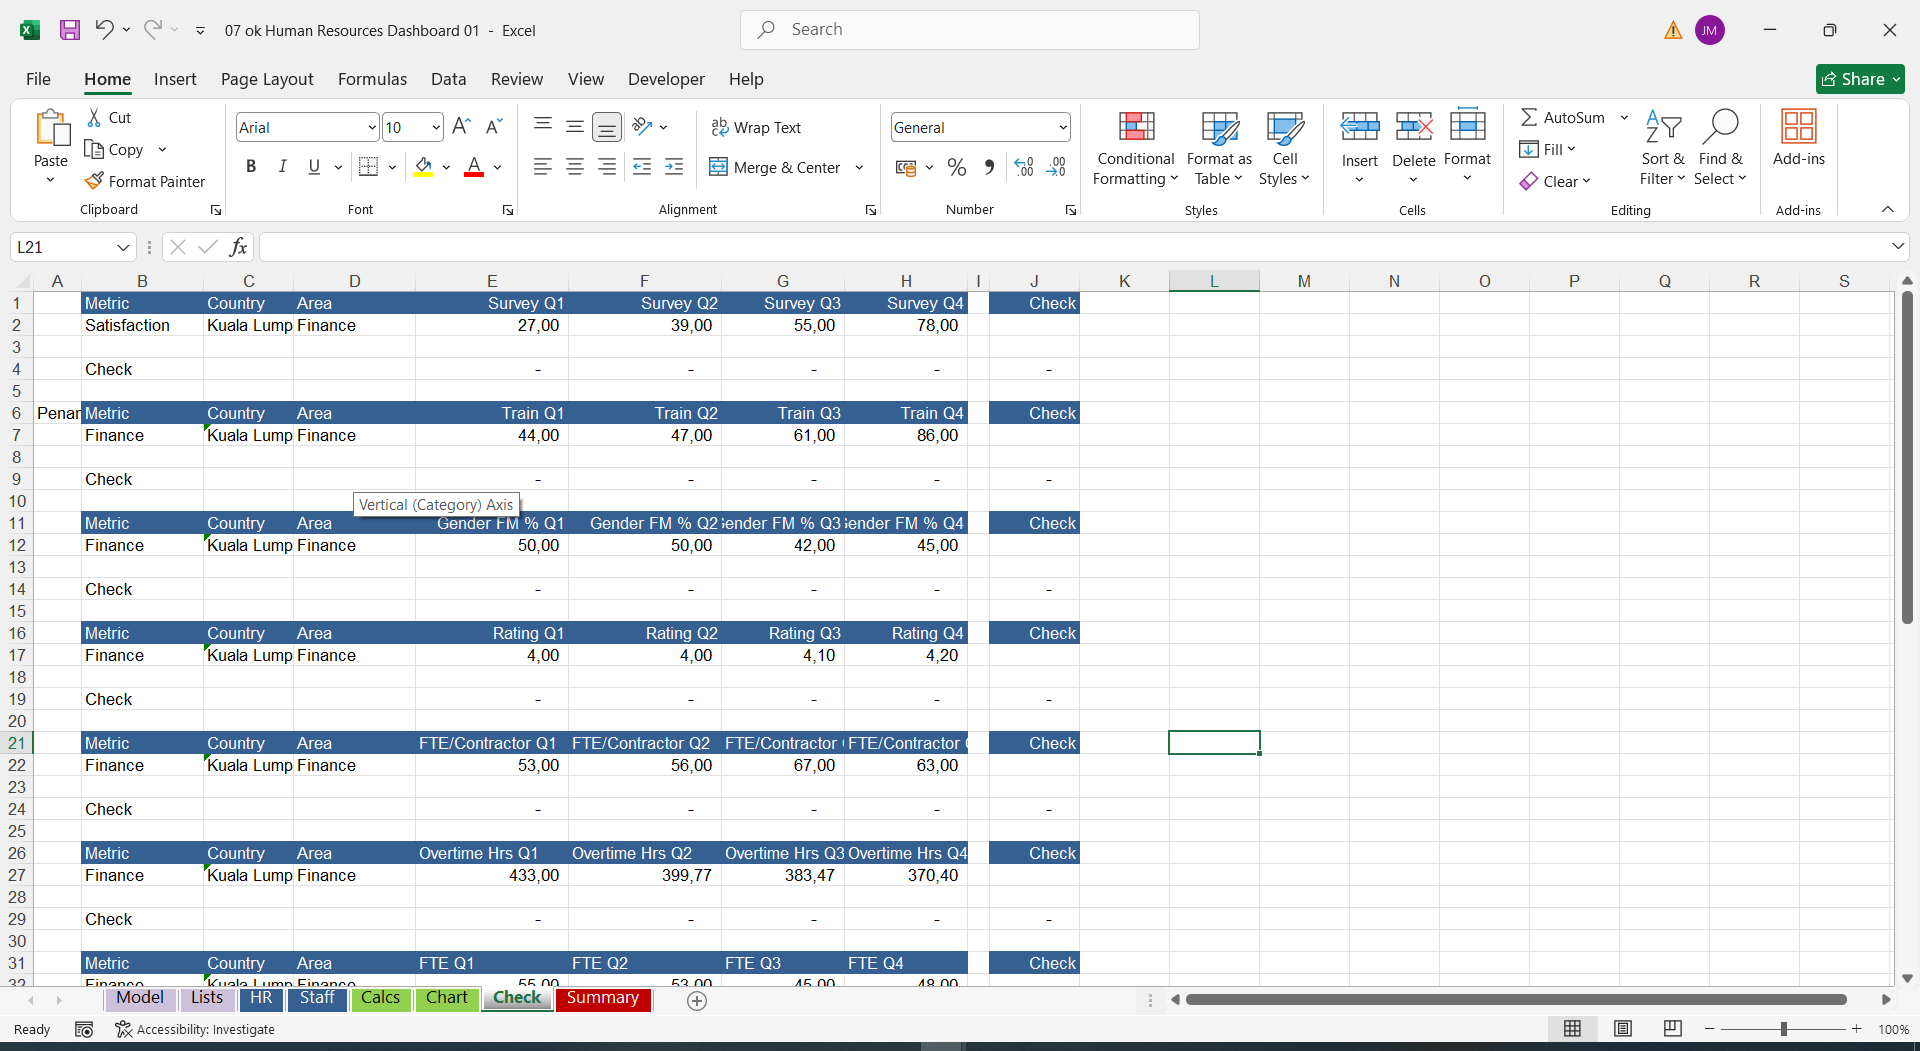The height and width of the screenshot is (1051, 1920).
Task: Open Sort & Filter options
Action: [1662, 148]
